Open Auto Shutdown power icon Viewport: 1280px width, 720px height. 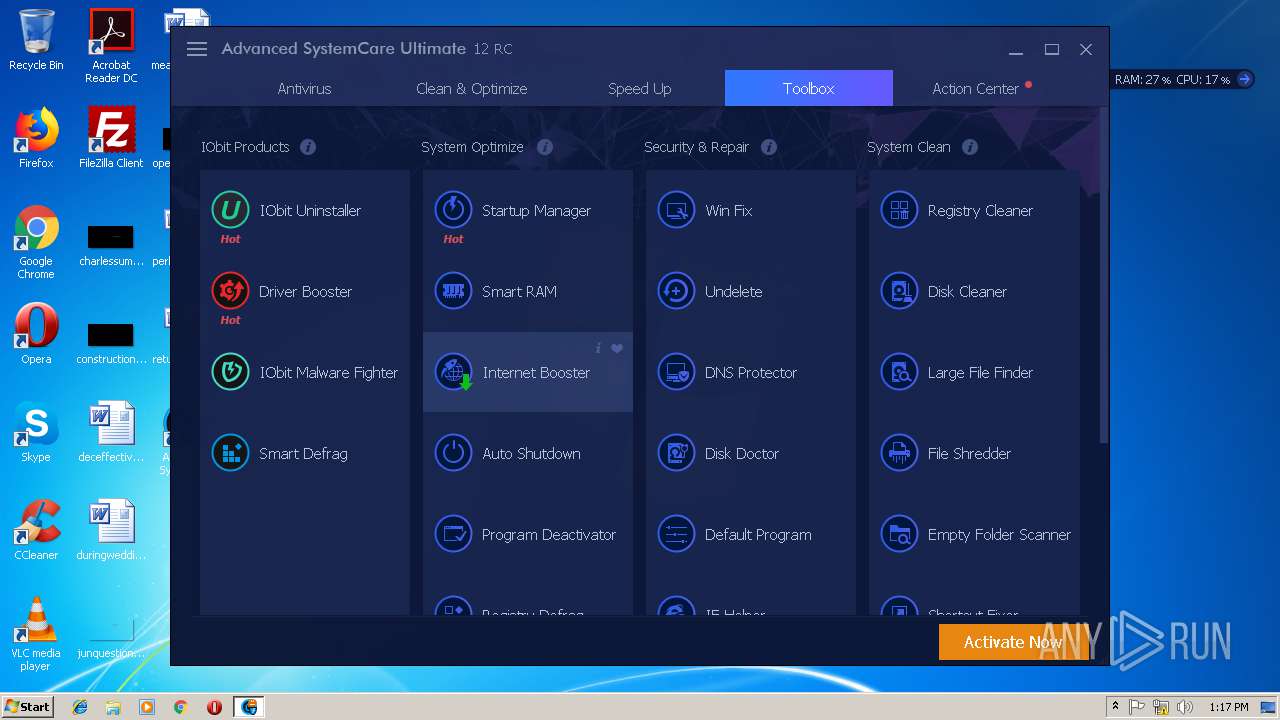coord(453,453)
